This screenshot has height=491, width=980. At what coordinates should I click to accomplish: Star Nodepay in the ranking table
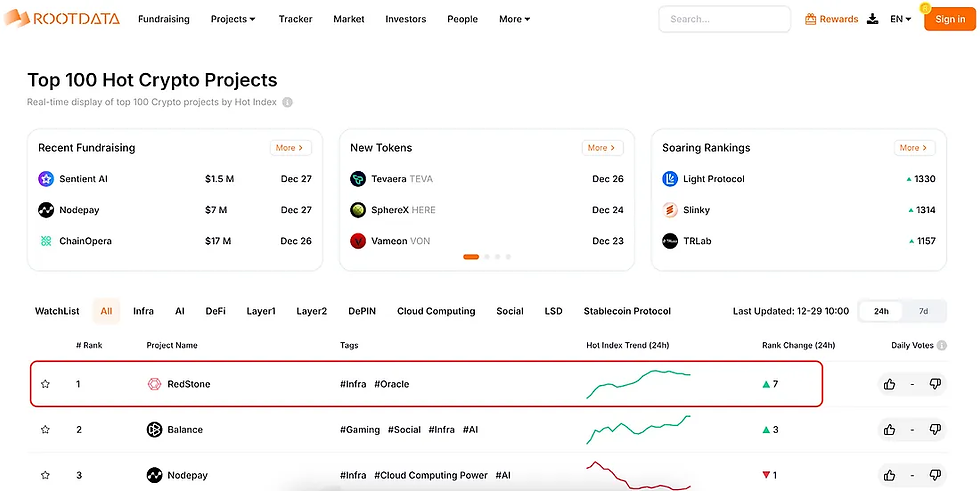click(45, 475)
